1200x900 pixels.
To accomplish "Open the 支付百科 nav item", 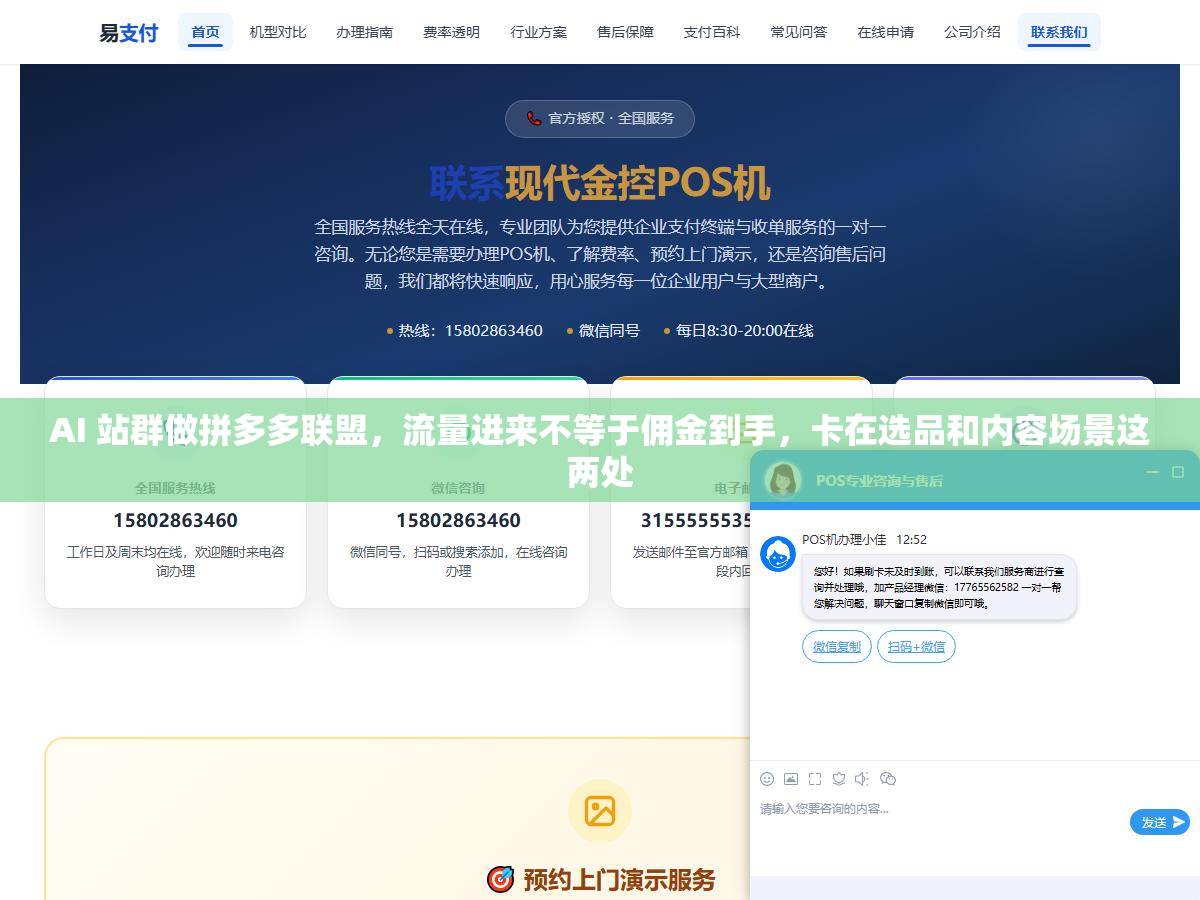I will [712, 32].
